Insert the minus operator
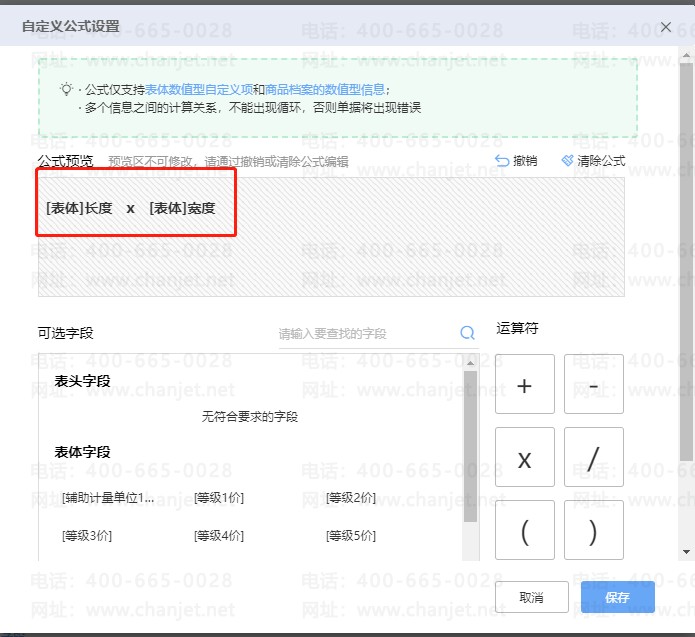 [x=593, y=384]
